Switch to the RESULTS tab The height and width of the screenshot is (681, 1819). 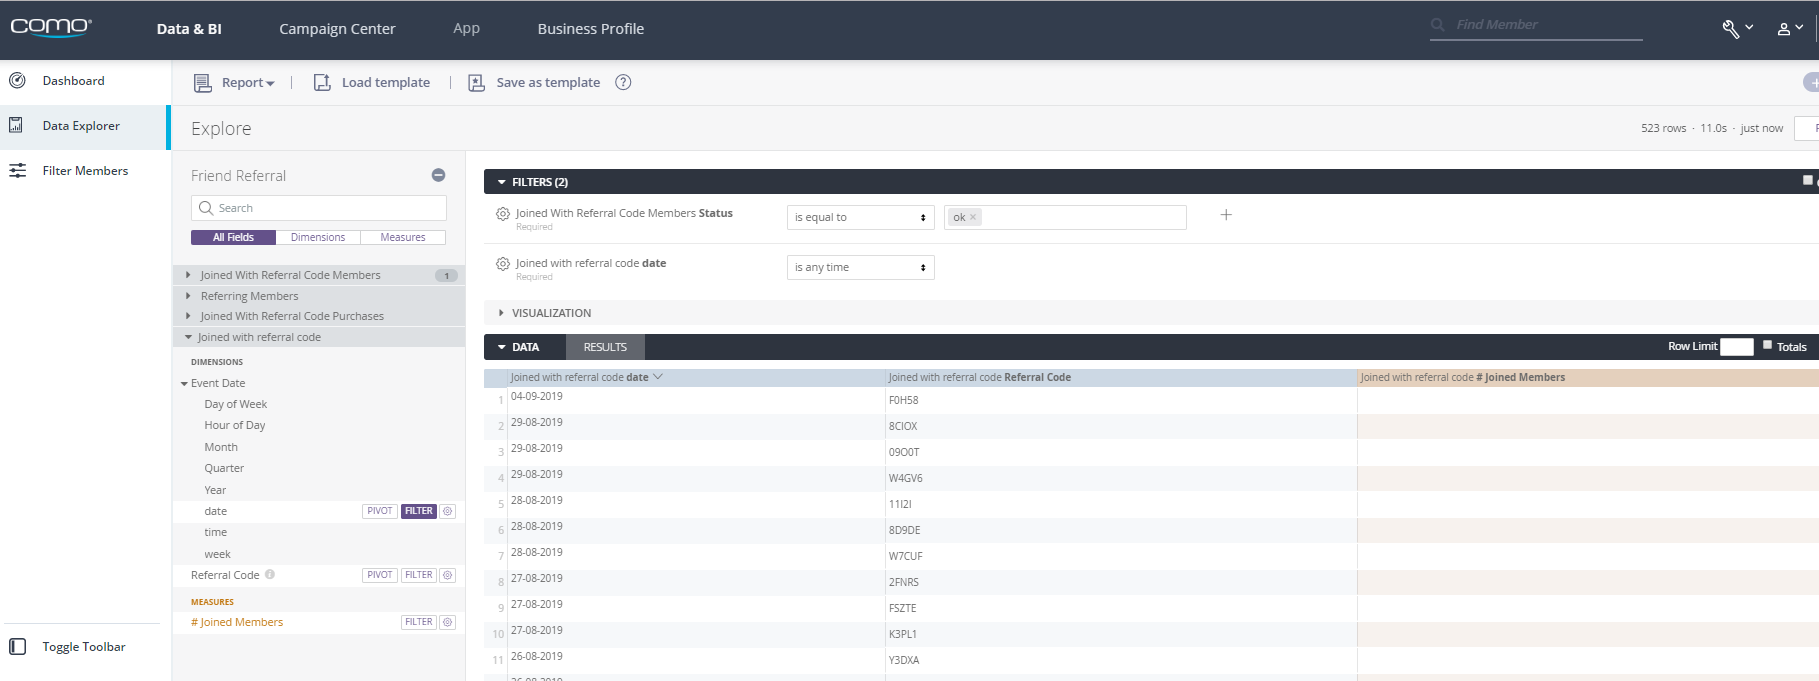pos(605,347)
